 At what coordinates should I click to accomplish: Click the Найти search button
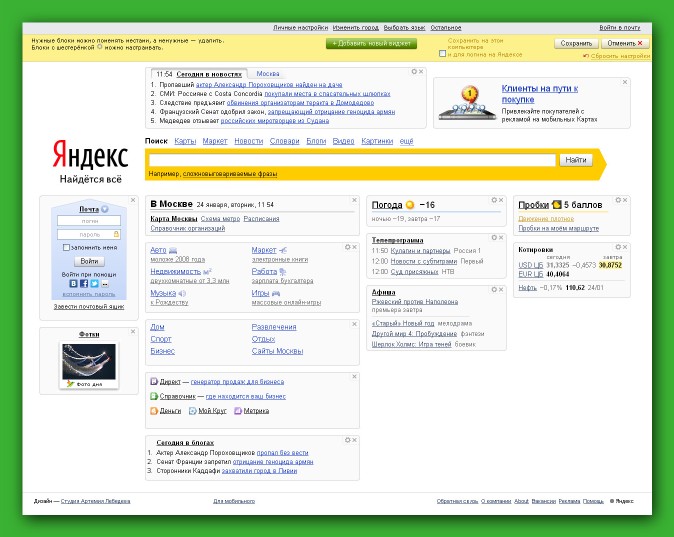576,160
